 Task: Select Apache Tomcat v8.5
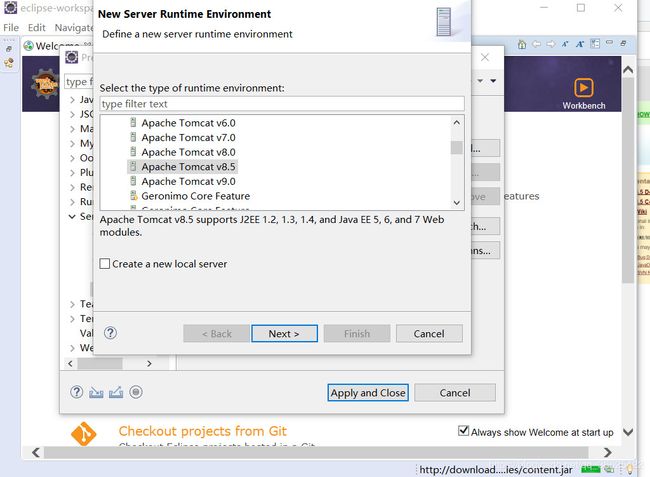(183, 167)
